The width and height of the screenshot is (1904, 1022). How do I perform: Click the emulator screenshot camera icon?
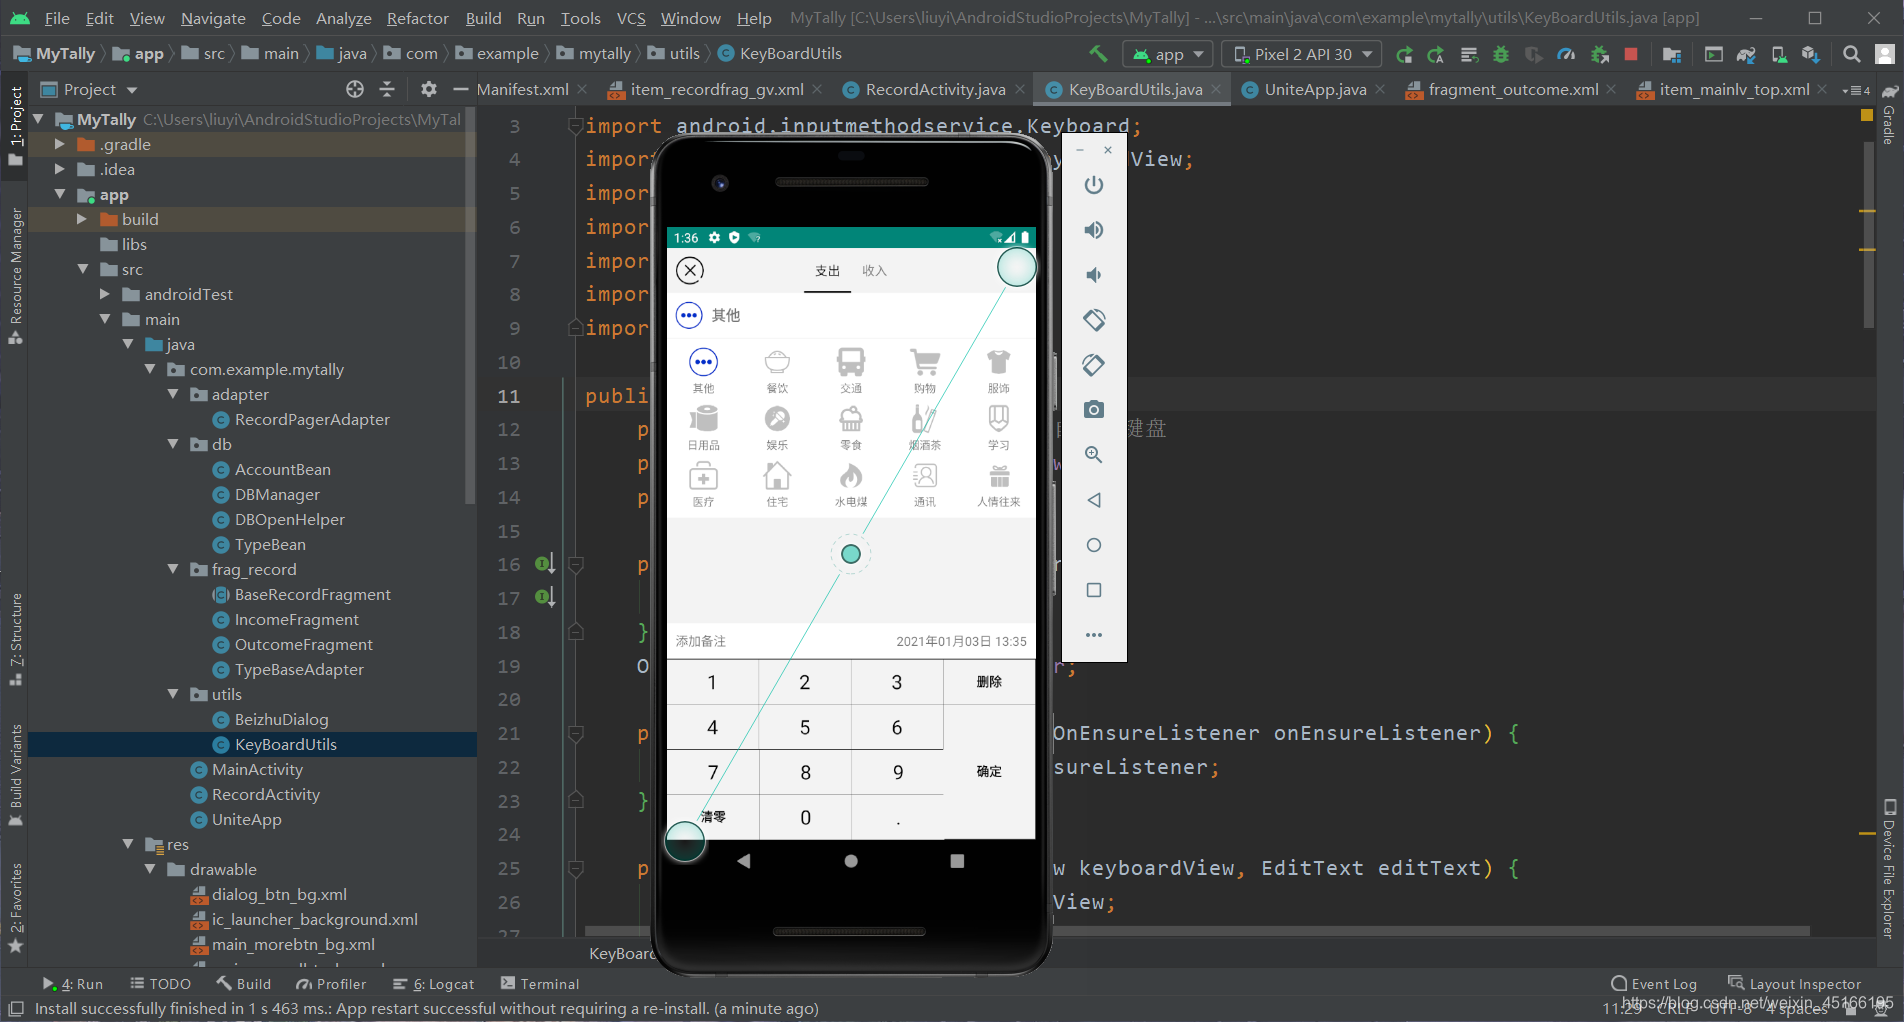click(x=1094, y=410)
